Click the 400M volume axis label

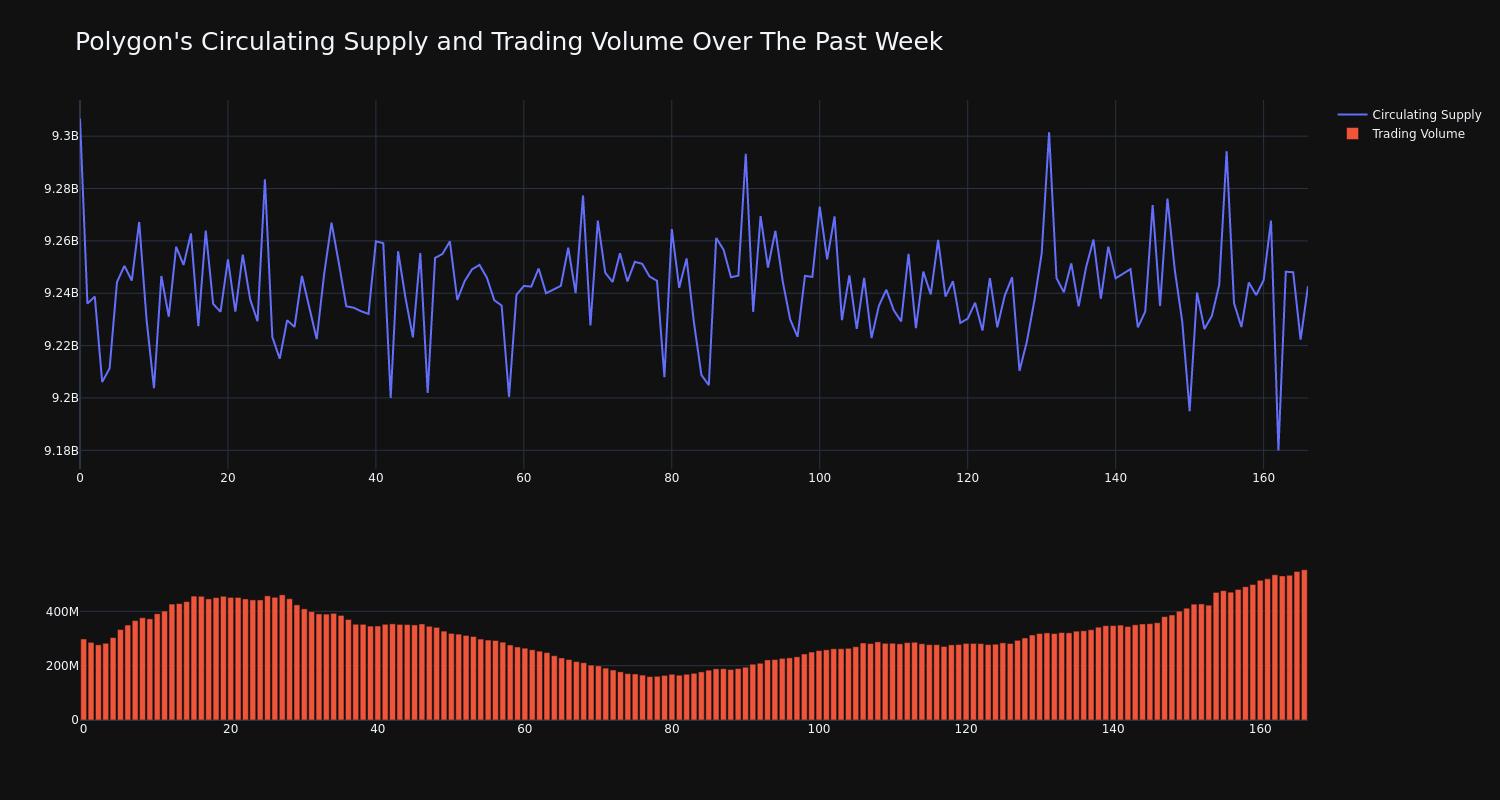[62, 612]
